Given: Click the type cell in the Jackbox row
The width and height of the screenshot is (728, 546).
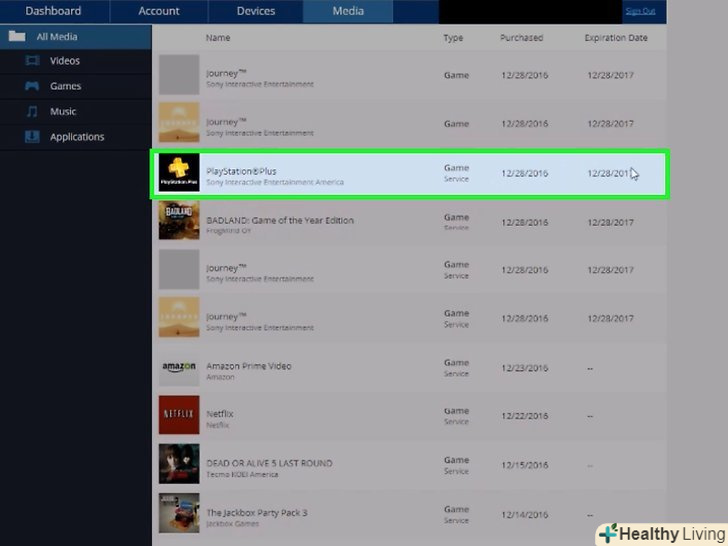Looking at the screenshot, I should 456,514.
